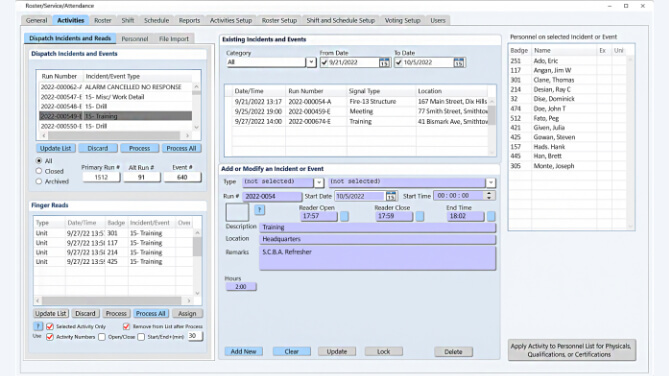Screen dimensions: 669x376
Task: Open the From Date calendar picker
Action: (384, 63)
